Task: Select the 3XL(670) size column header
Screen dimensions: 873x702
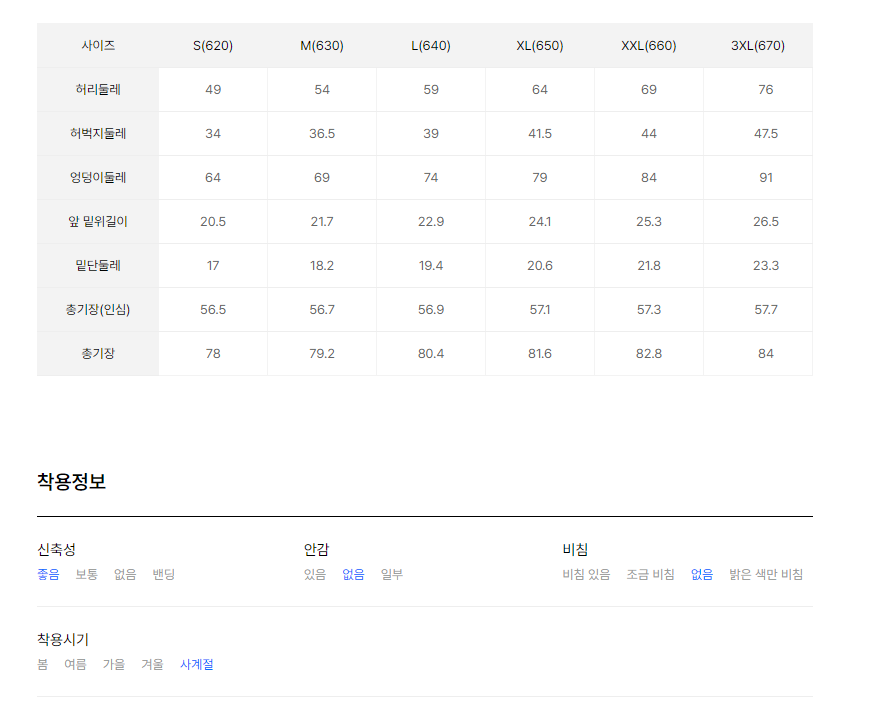Action: [x=758, y=46]
